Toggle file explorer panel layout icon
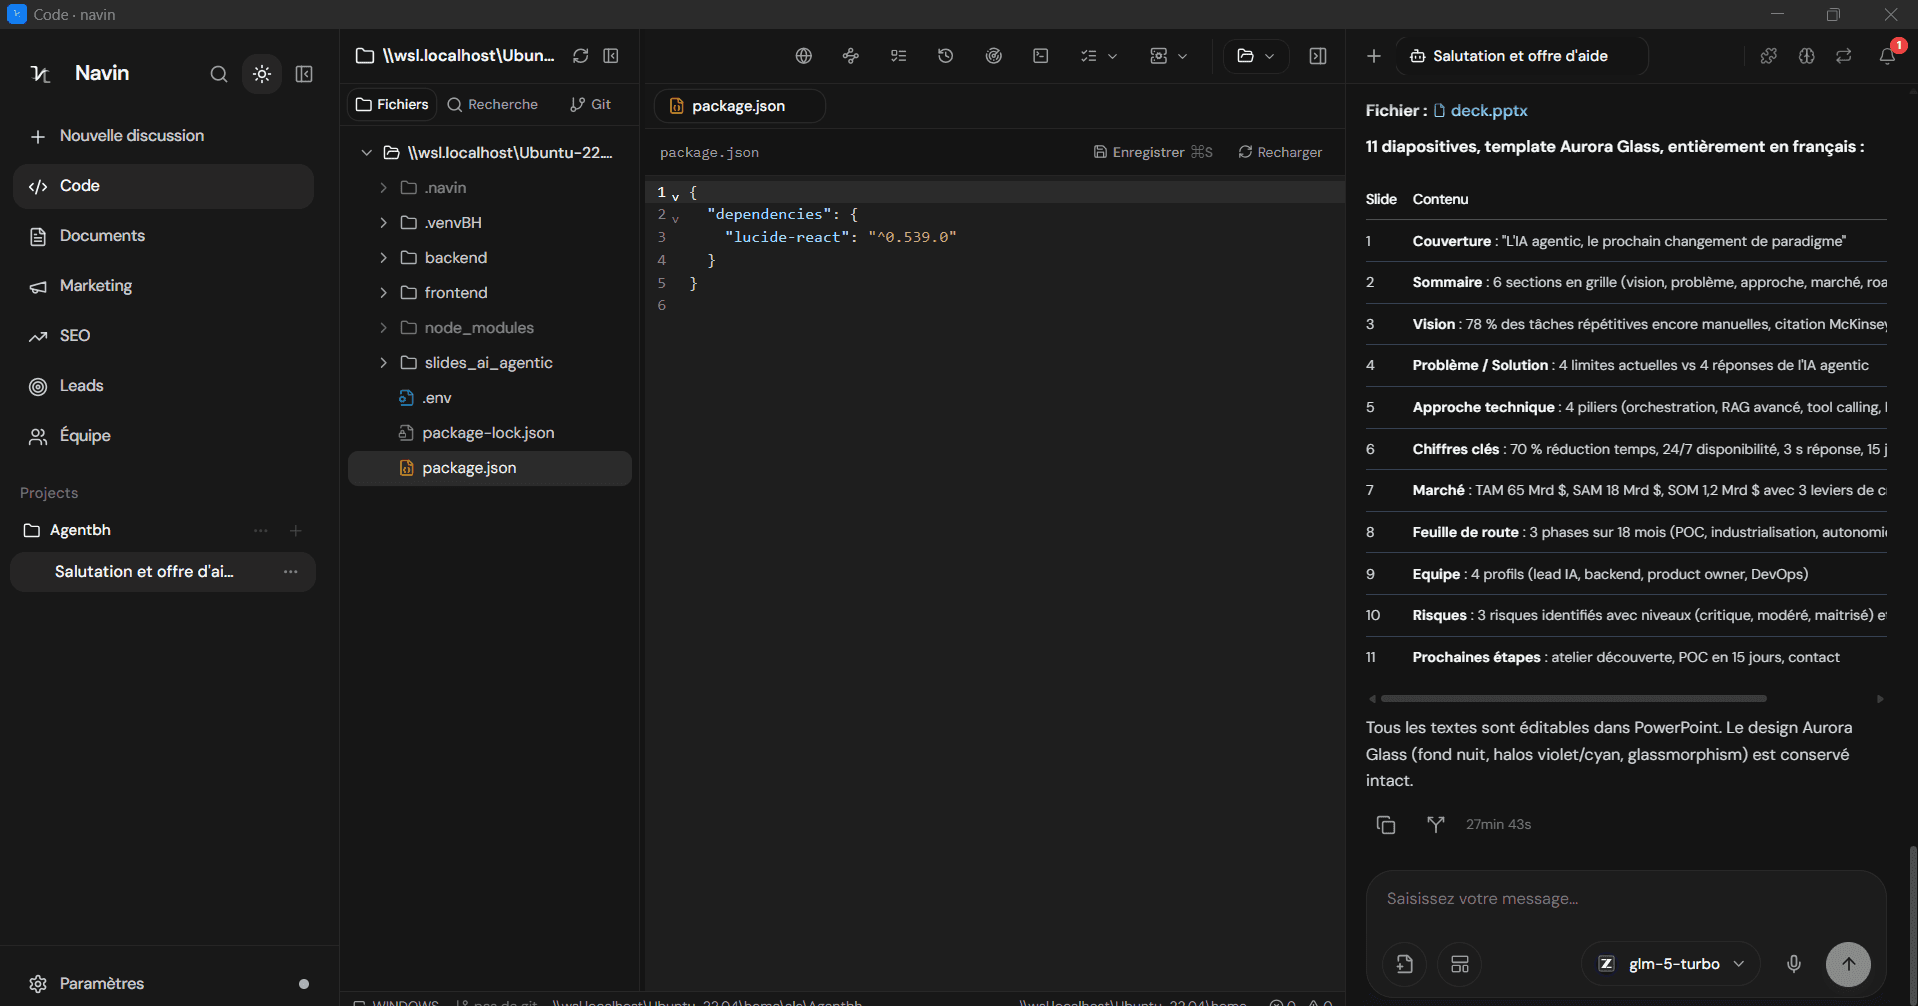1918x1006 pixels. pyautogui.click(x=611, y=56)
